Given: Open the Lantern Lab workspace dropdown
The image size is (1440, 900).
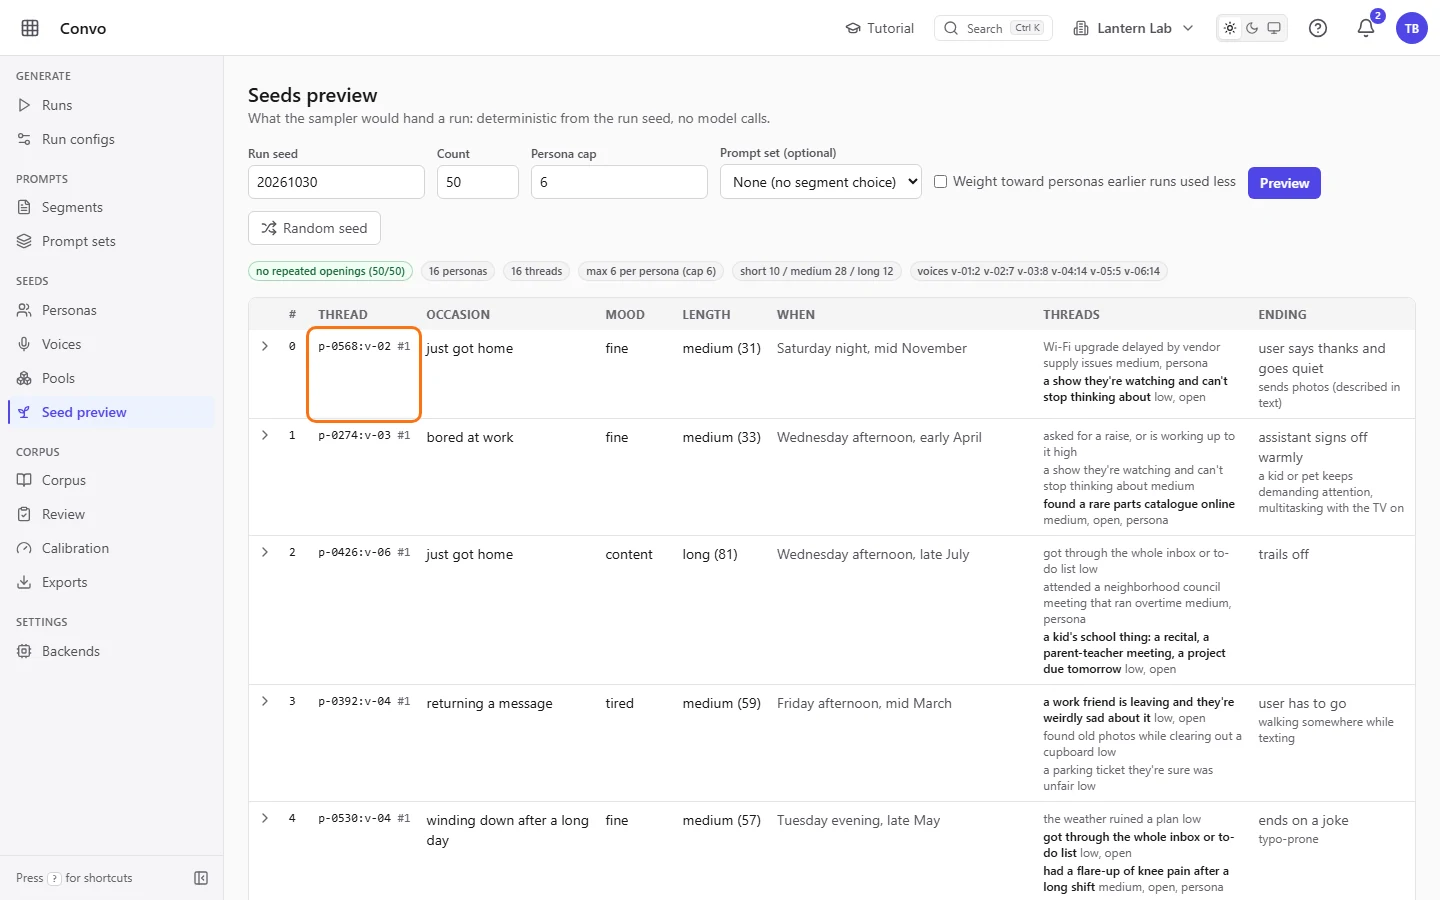Looking at the screenshot, I should point(1134,28).
